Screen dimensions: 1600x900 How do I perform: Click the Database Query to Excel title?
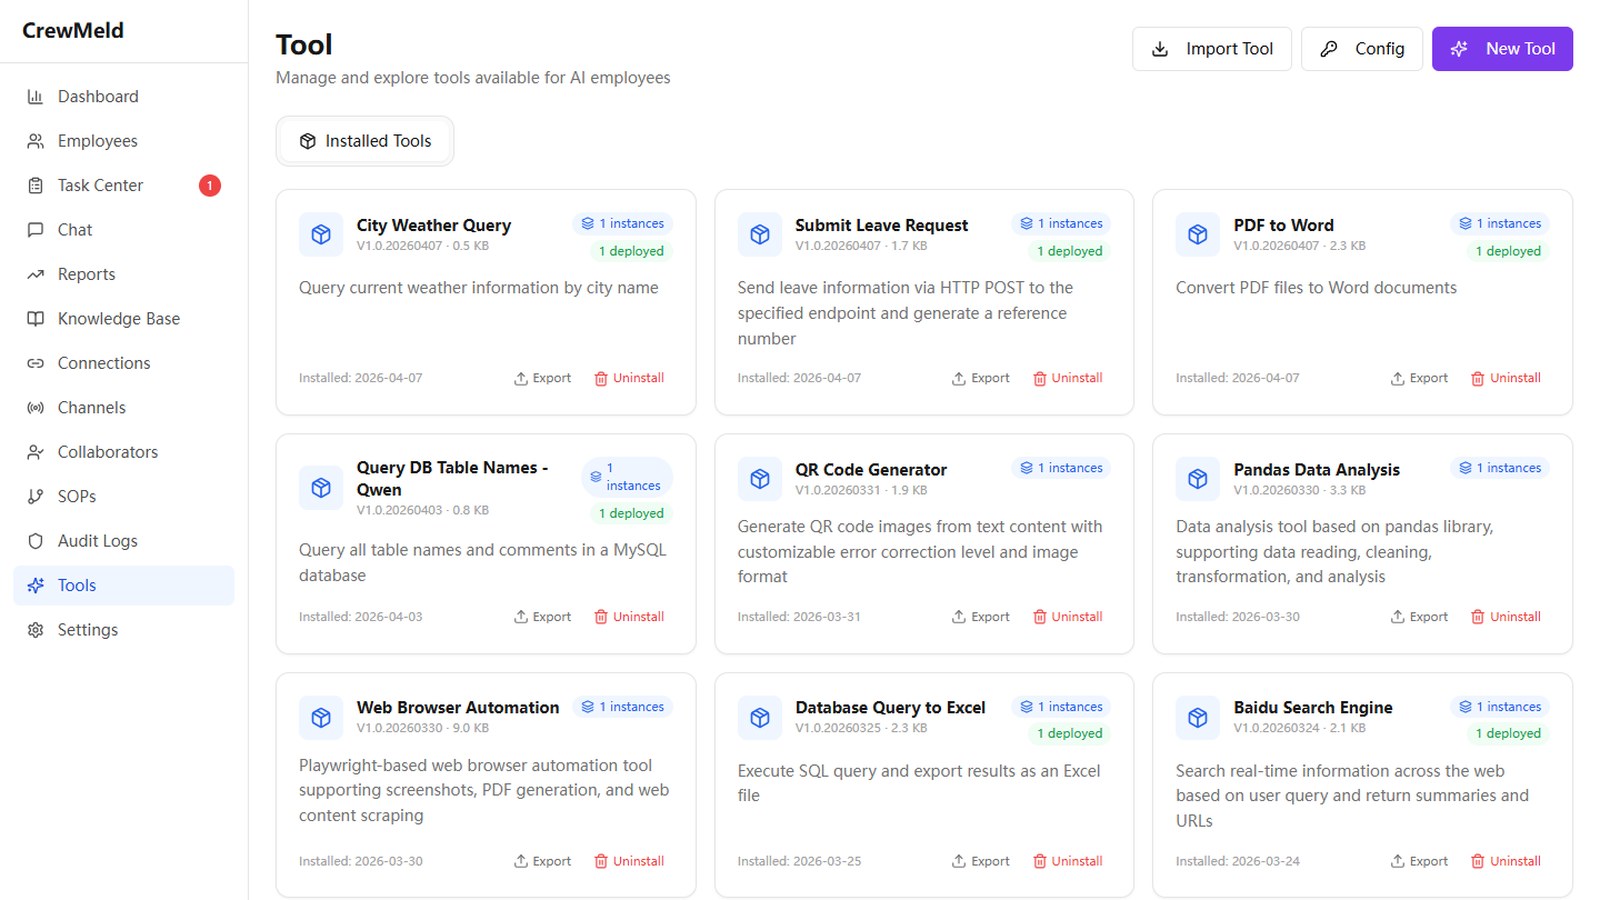pyautogui.click(x=890, y=708)
